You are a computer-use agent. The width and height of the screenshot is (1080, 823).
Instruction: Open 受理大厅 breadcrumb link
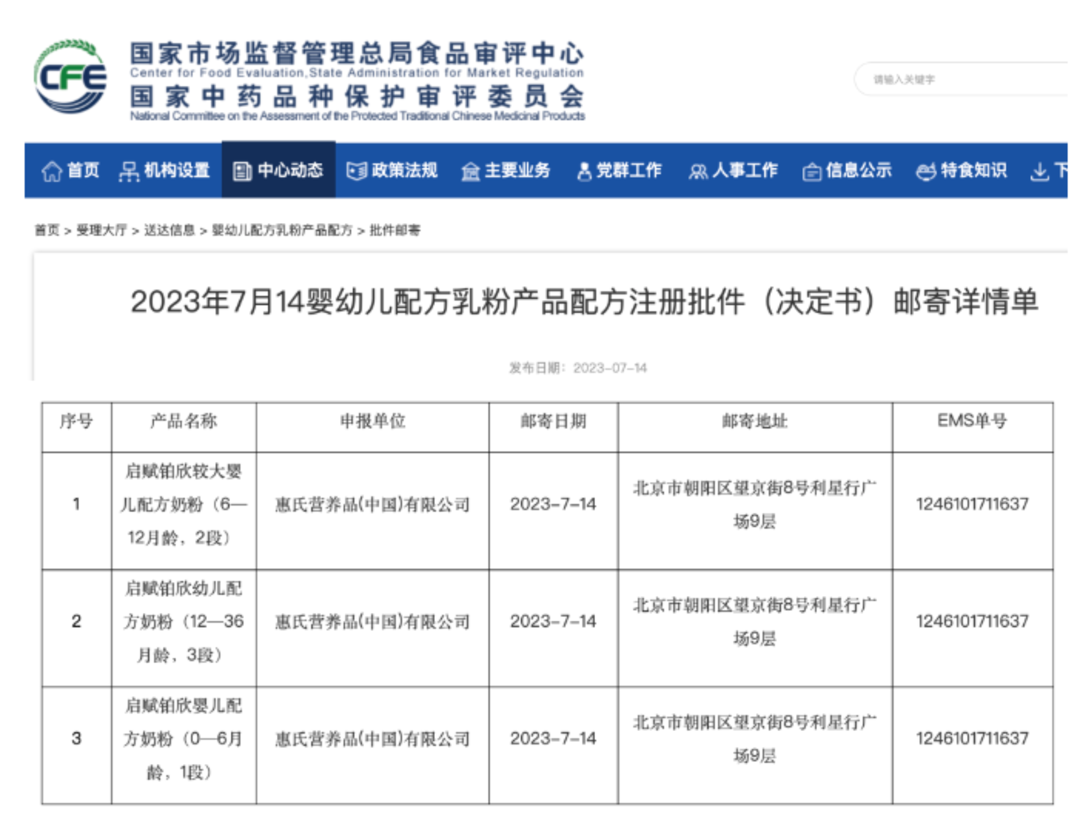pos(101,230)
